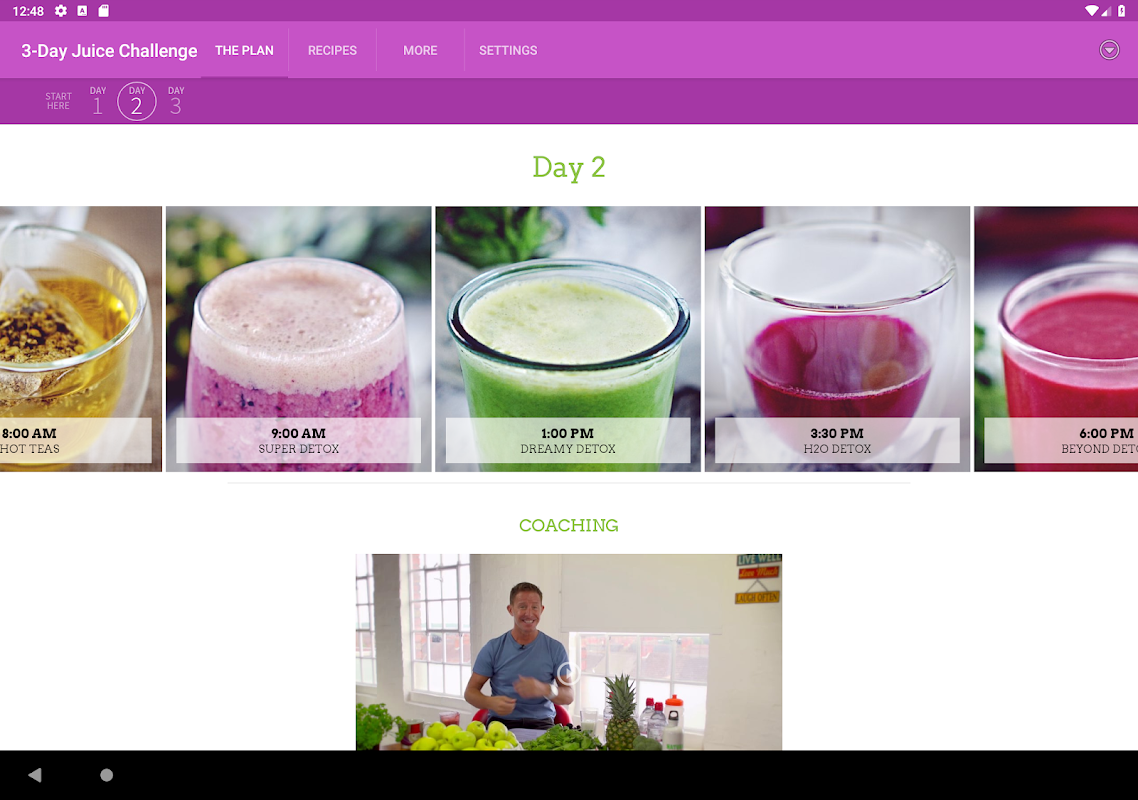Viewport: 1138px width, 800px height.
Task: Tap the Android home circle button
Action: point(107,775)
